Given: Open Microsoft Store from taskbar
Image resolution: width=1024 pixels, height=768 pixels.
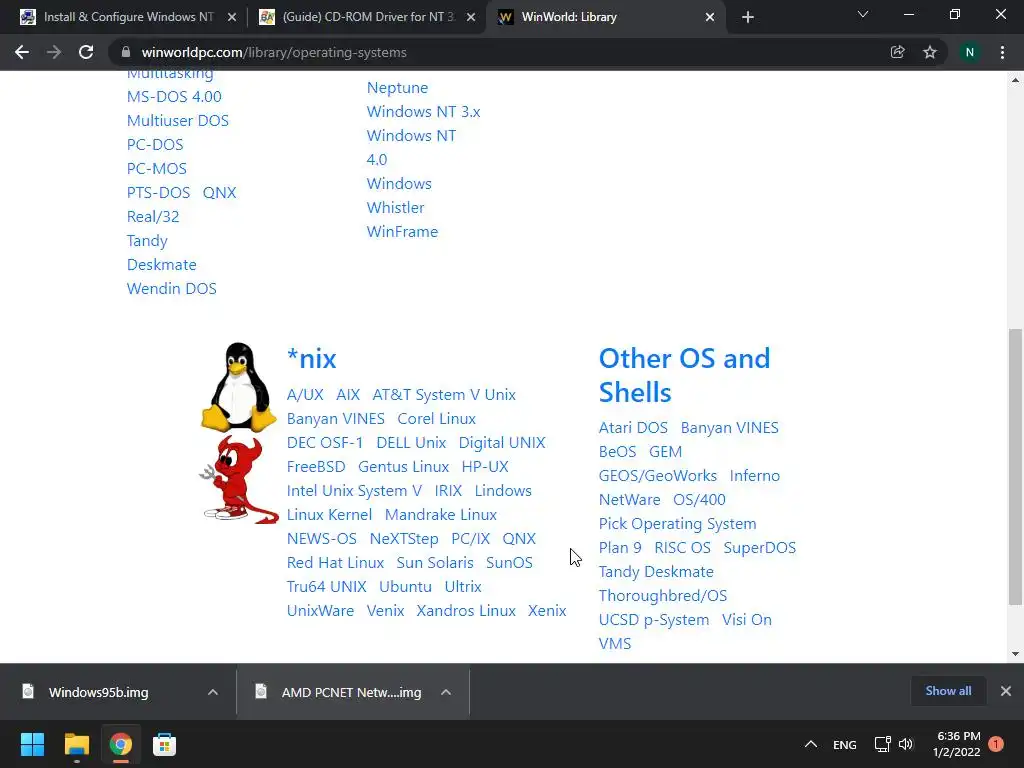Looking at the screenshot, I should coord(164,744).
